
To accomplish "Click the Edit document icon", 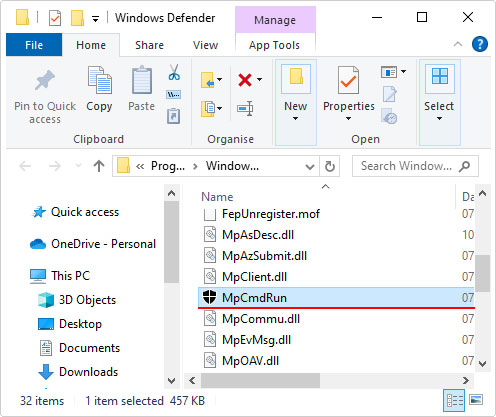I will [389, 94].
